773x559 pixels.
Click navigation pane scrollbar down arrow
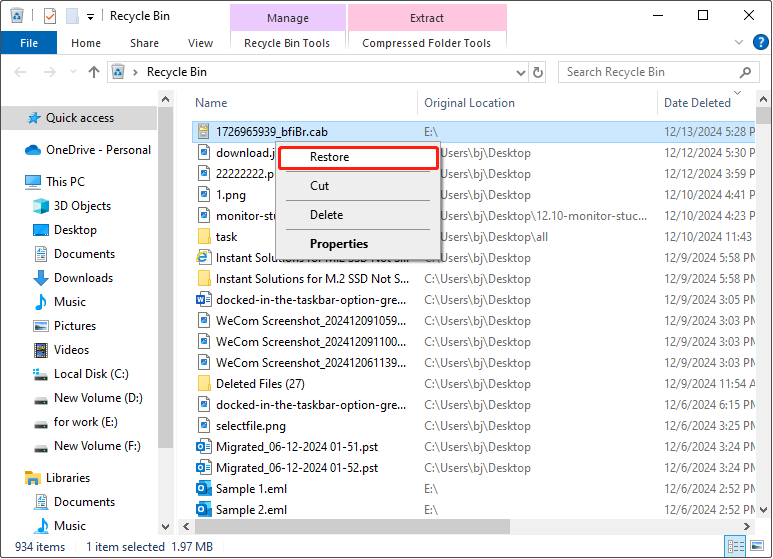tap(166, 526)
